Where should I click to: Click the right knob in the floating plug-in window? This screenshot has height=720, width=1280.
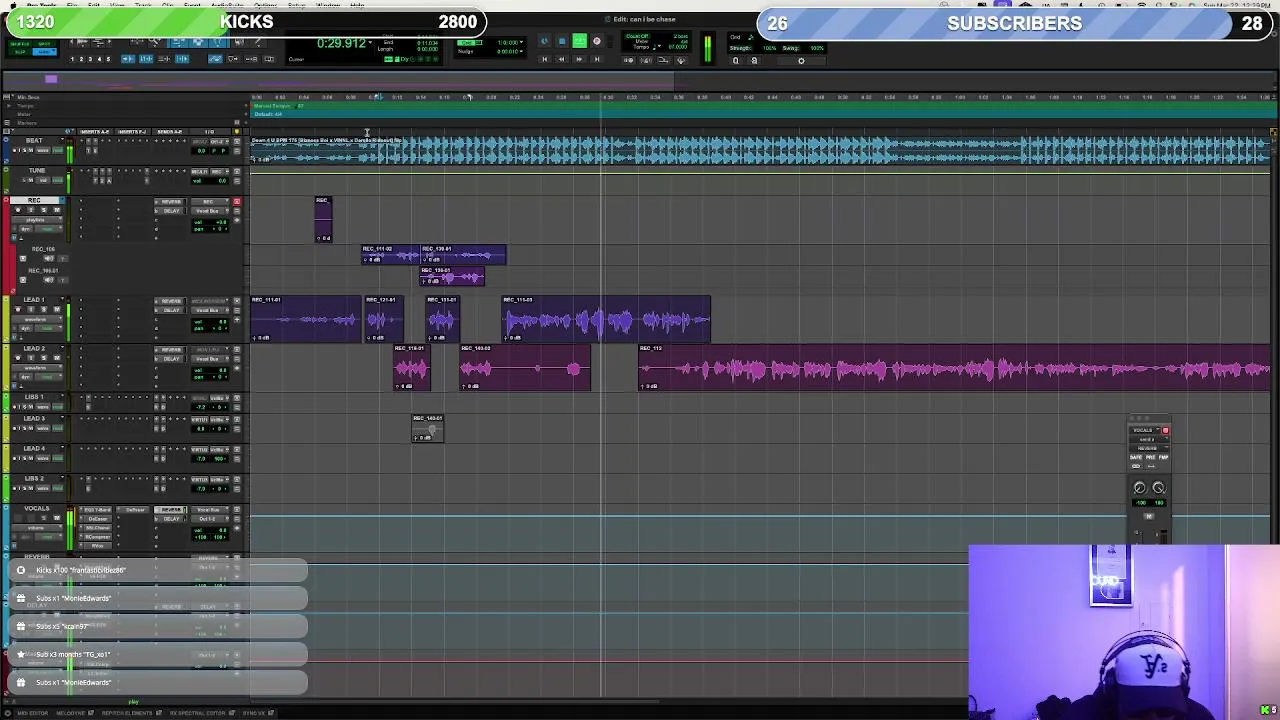pos(1159,488)
